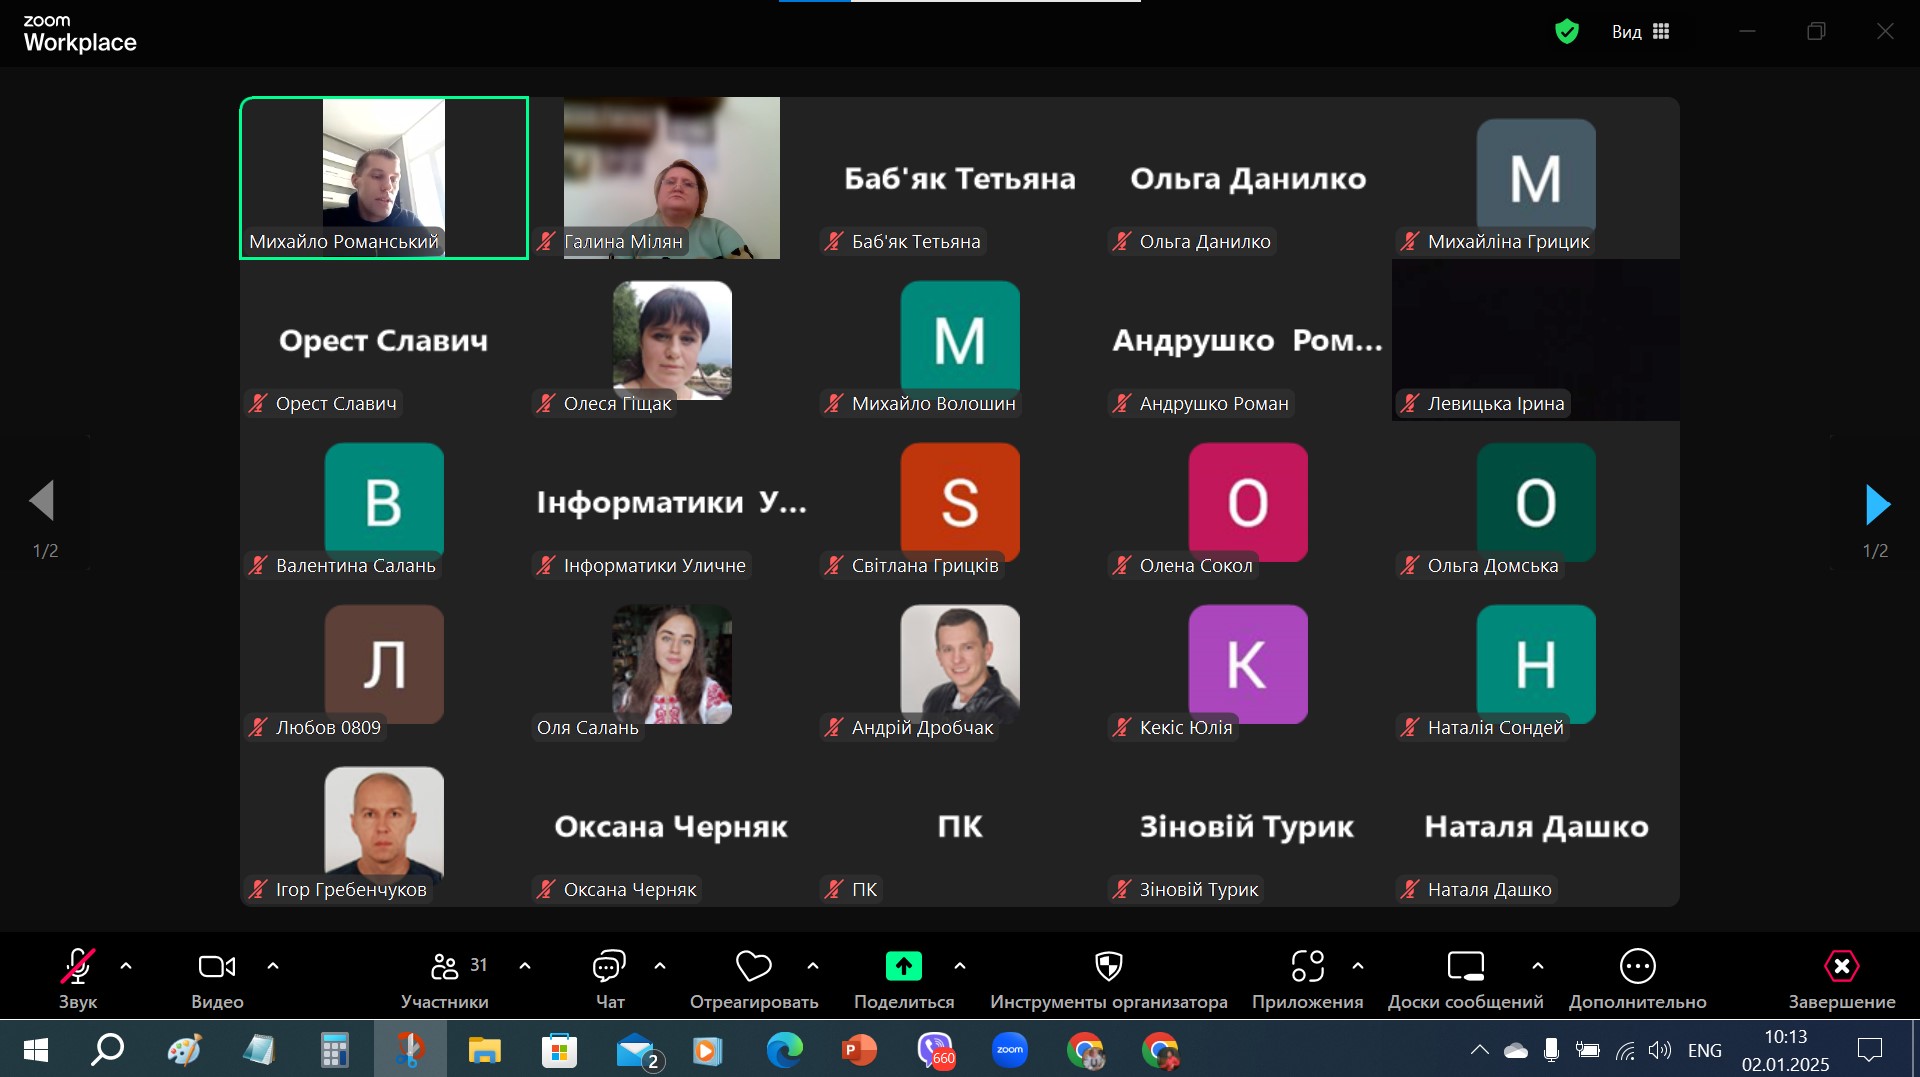
Task: Click Олена Сокол pink avatar
Action: point(1248,502)
